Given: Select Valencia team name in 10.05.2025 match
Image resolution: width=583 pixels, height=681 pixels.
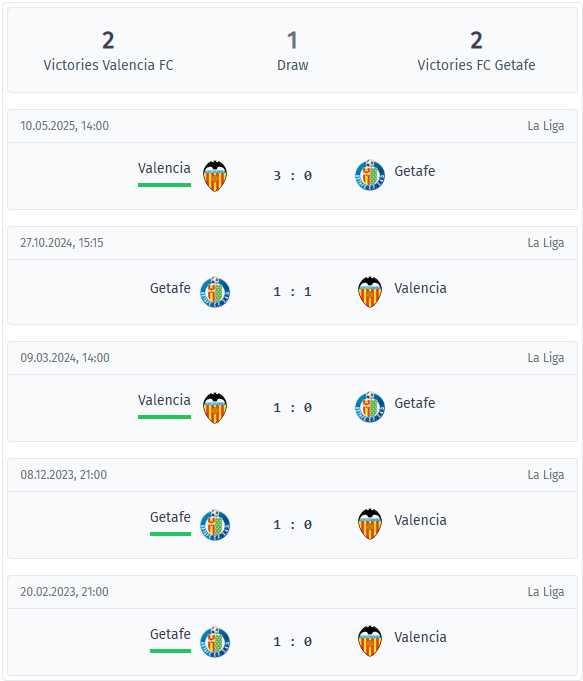Looking at the screenshot, I should point(164,168).
